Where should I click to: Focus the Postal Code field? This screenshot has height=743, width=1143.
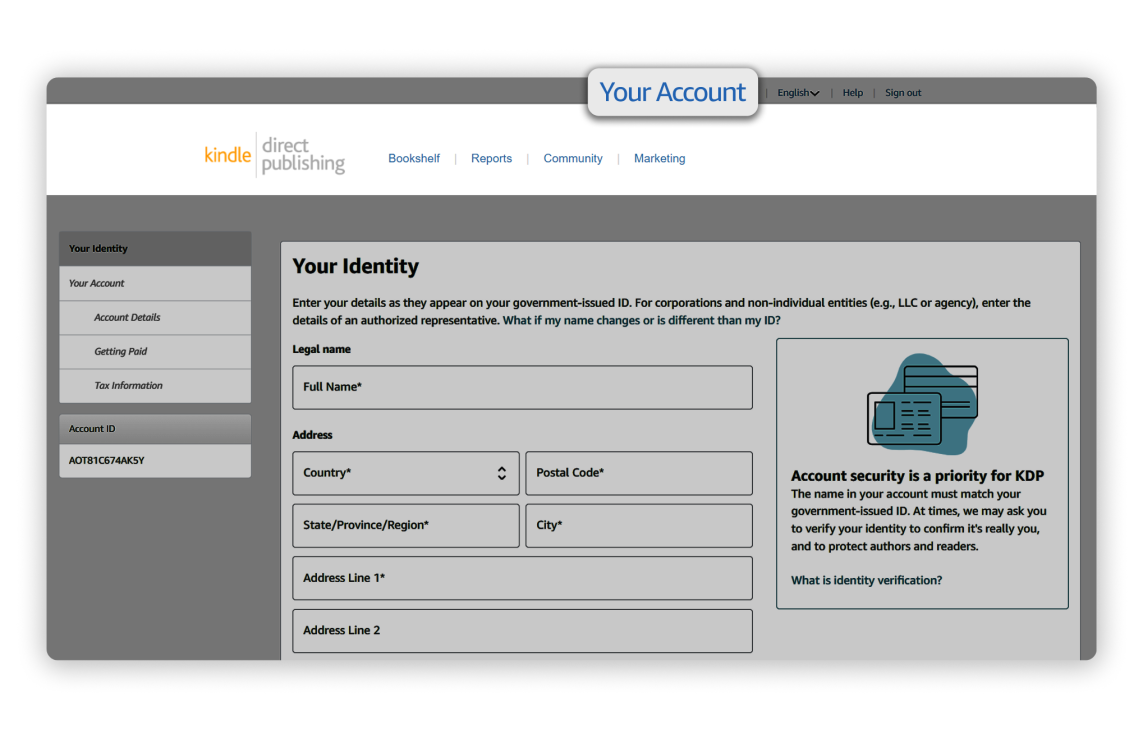tap(638, 473)
